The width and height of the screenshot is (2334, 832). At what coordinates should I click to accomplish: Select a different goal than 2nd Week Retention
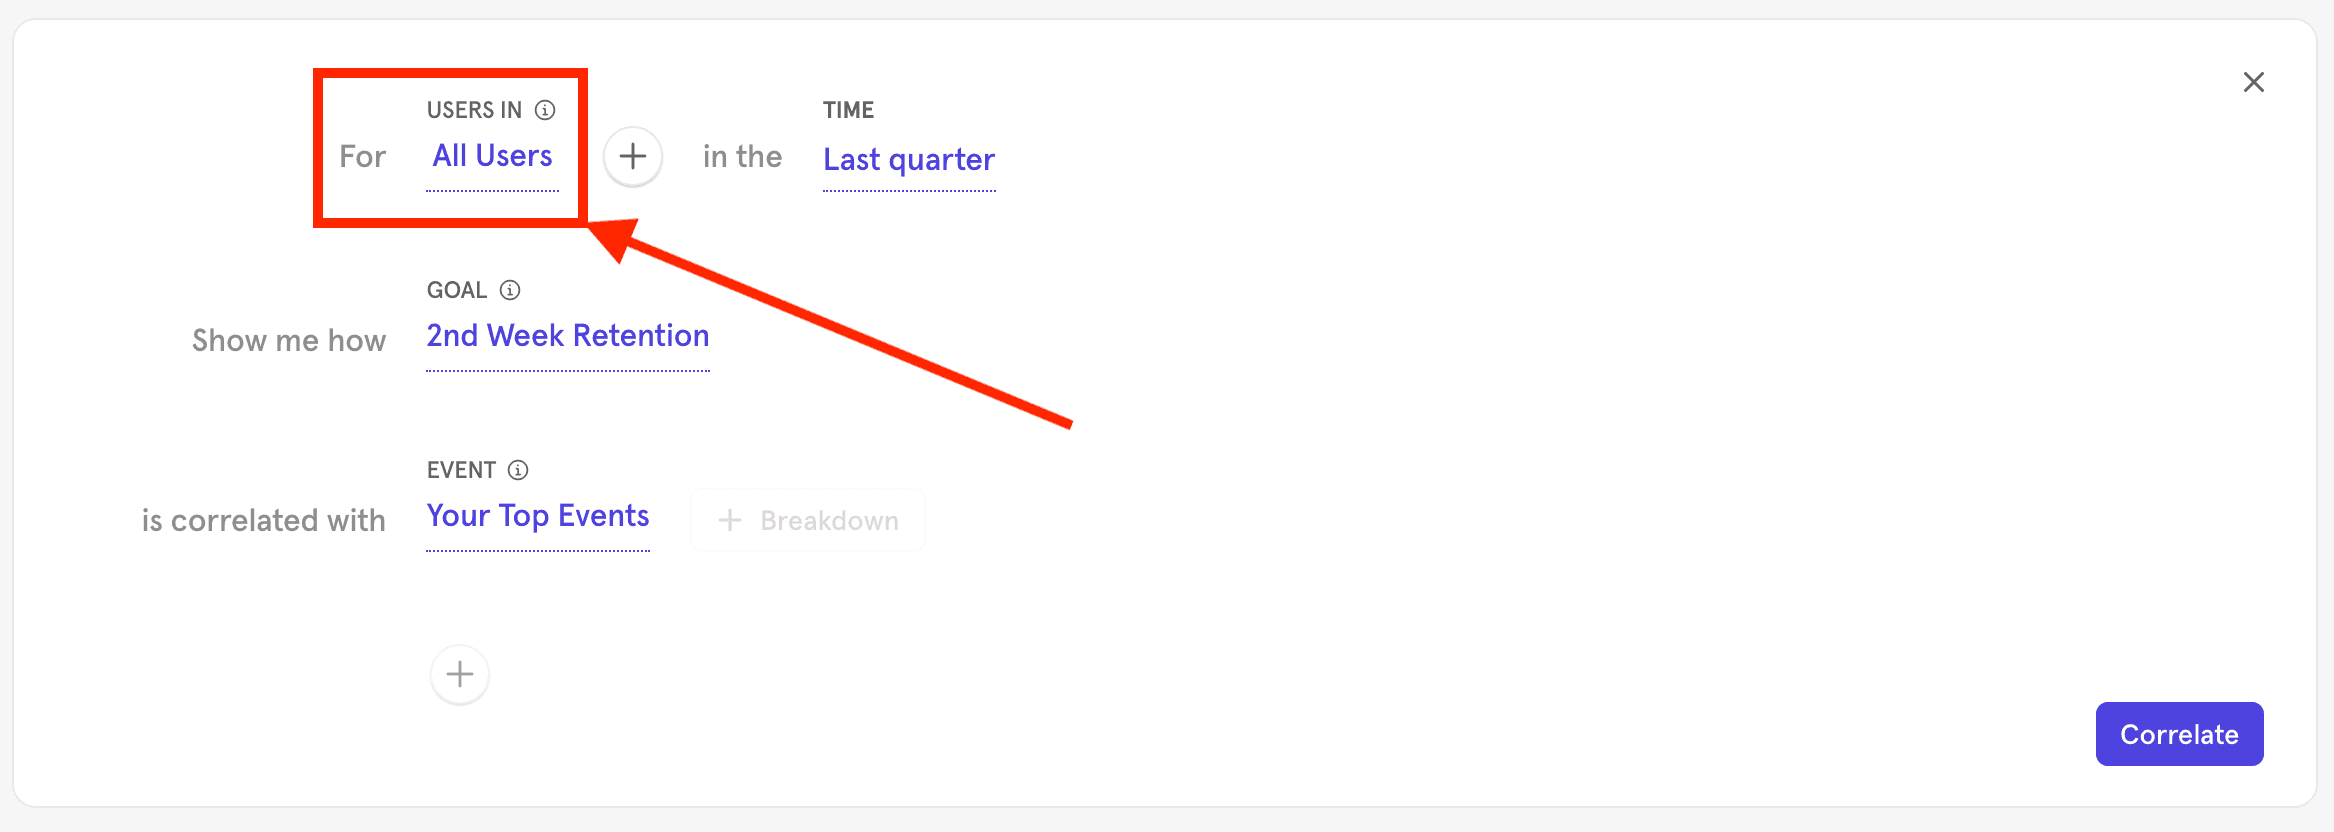[567, 336]
